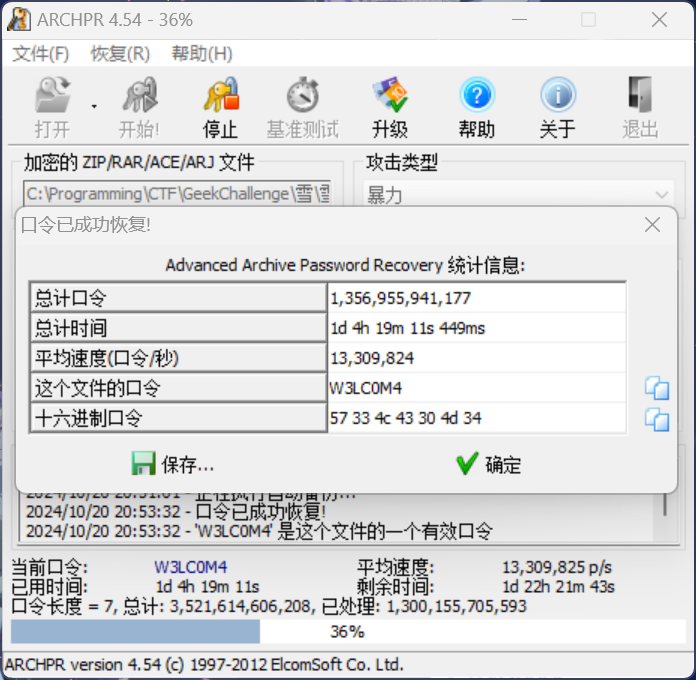Viewport: 696px width, 680px height.
Task: Click the ARCHPR version status bar text
Action: pos(204,664)
